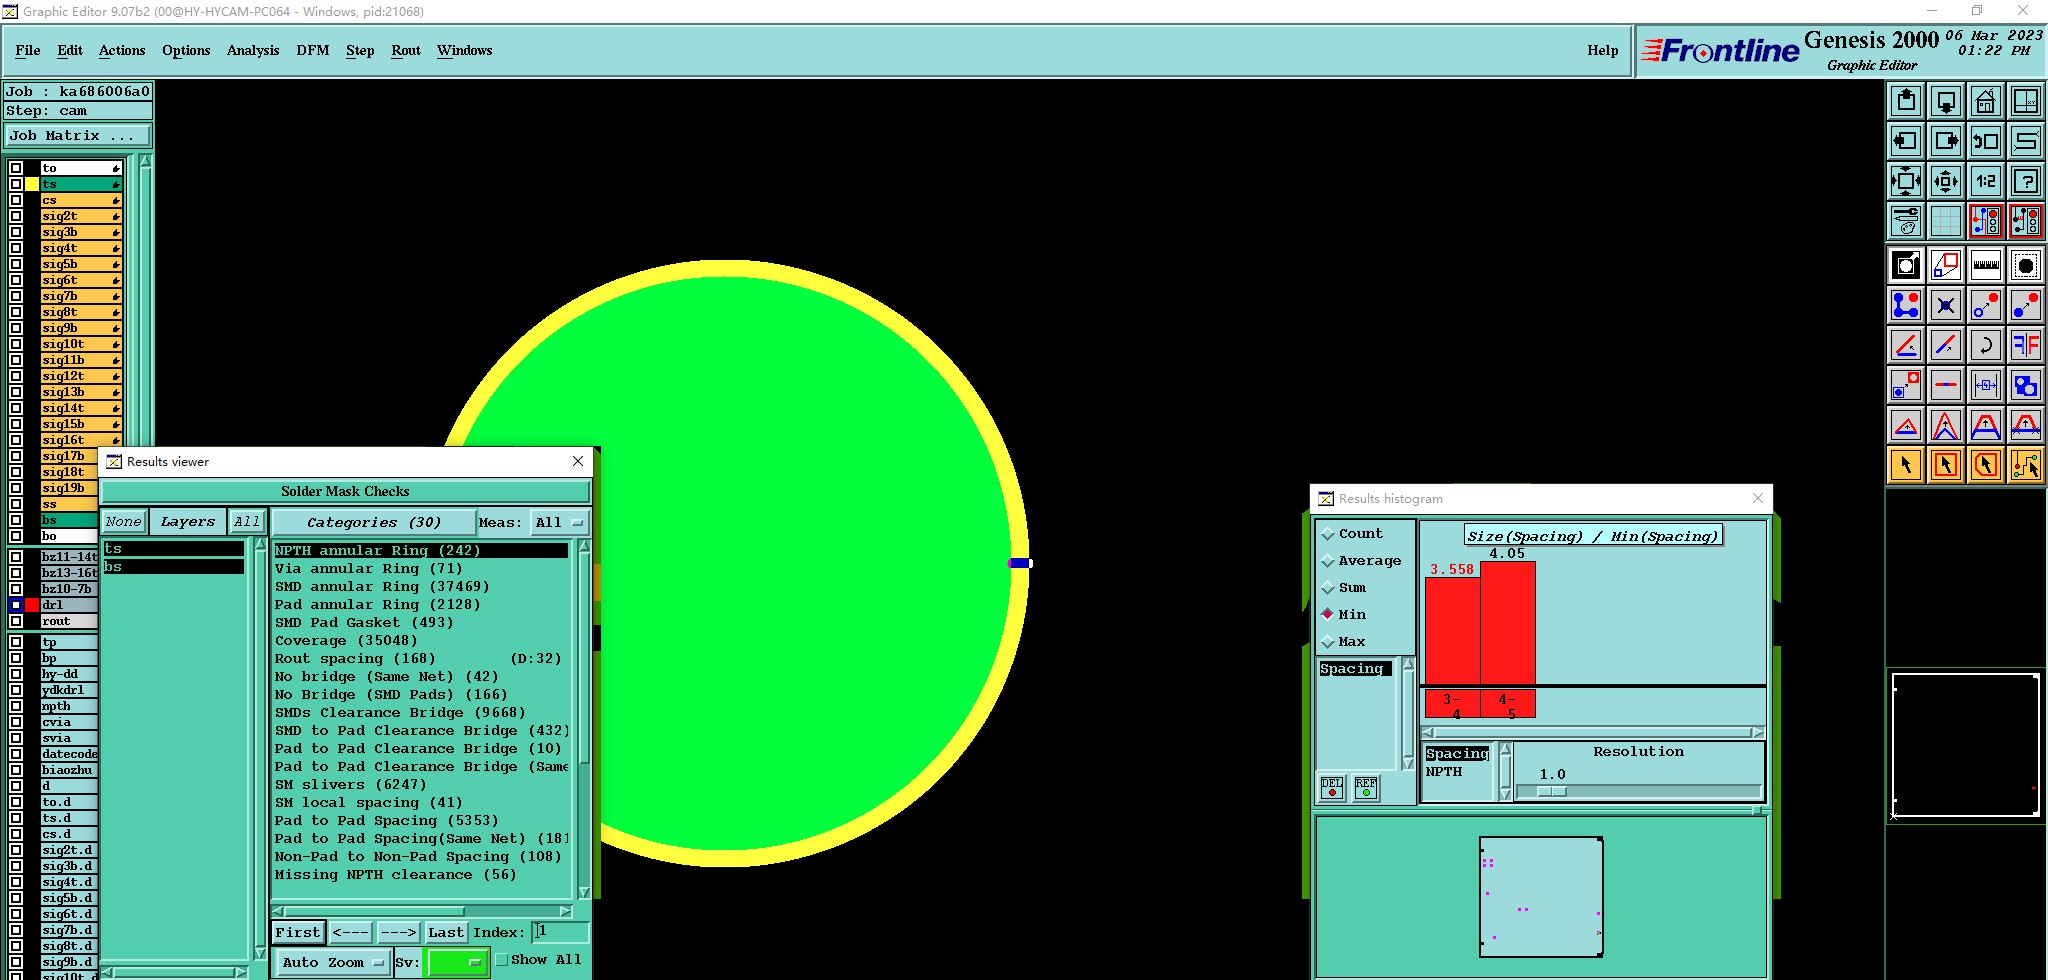The width and height of the screenshot is (2048, 980).
Task: Open the Meas: All dropdown
Action: coord(560,523)
